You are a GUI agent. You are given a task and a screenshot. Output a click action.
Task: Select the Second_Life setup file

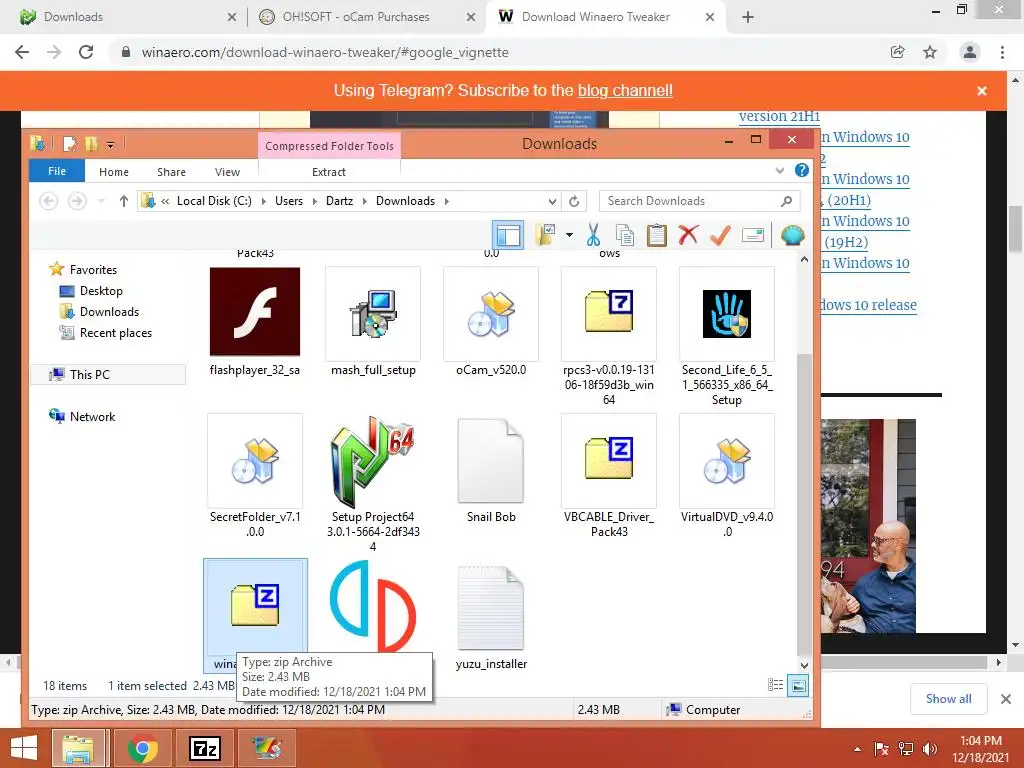tap(727, 336)
